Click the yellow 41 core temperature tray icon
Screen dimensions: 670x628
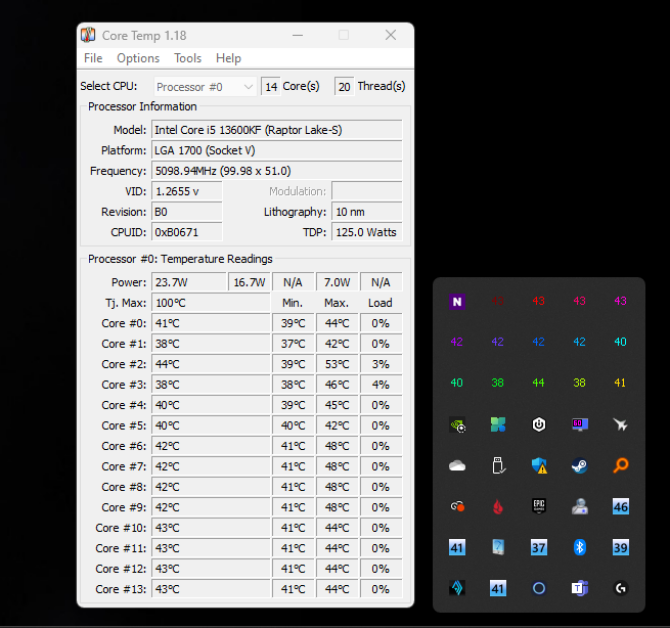coord(620,383)
